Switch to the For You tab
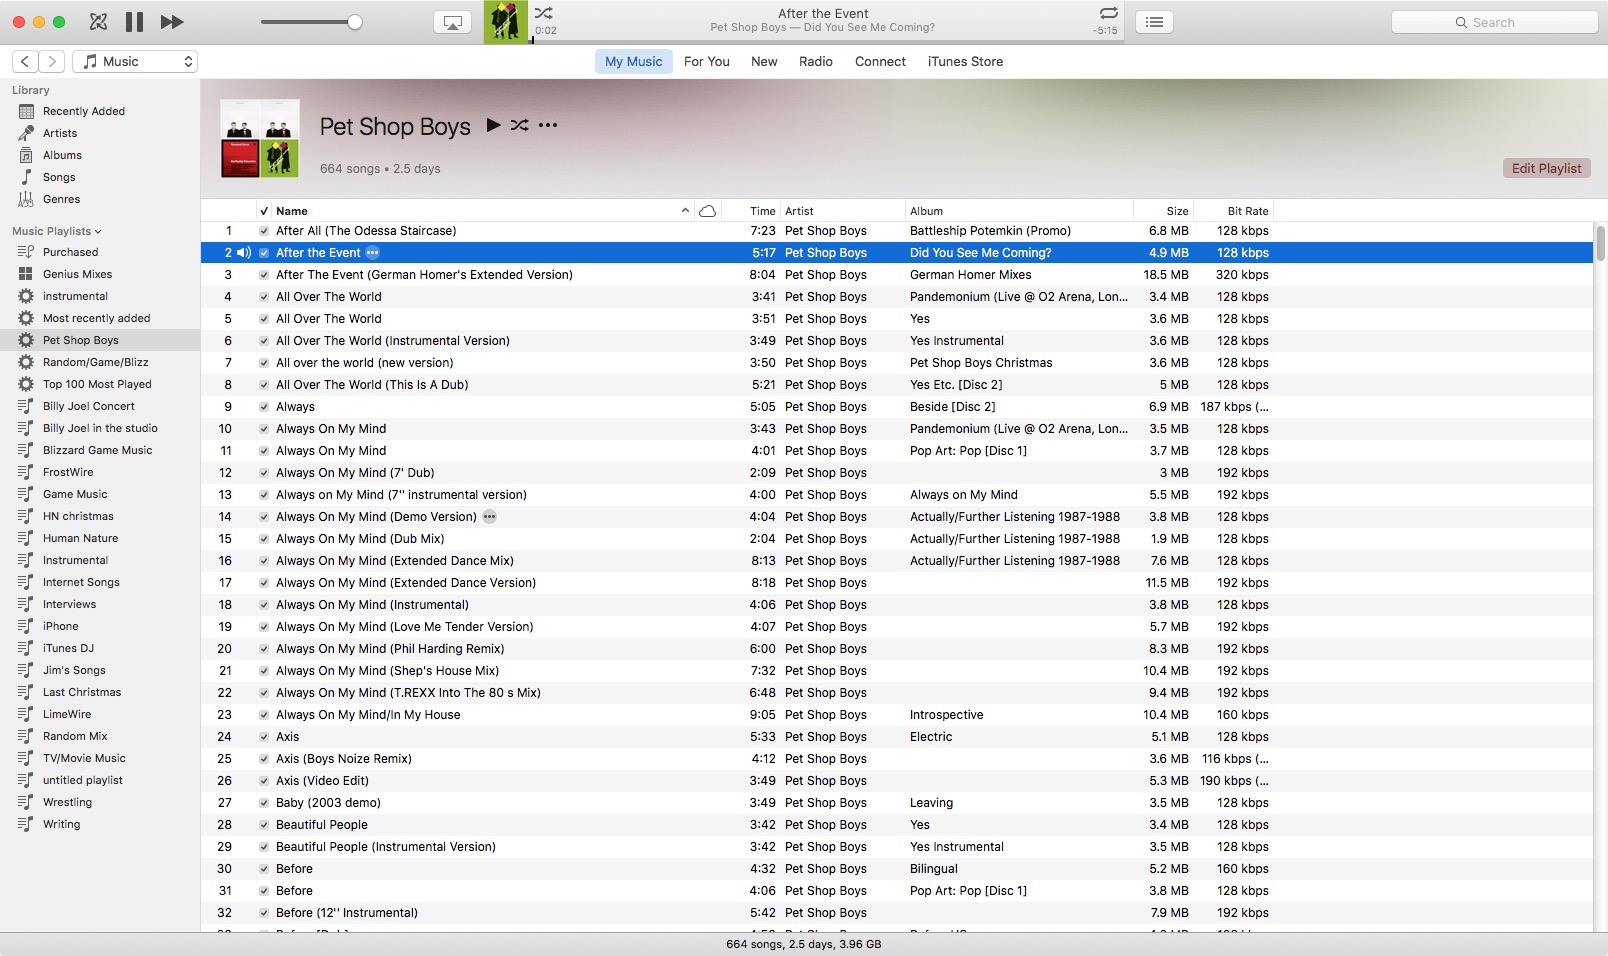 pos(707,62)
